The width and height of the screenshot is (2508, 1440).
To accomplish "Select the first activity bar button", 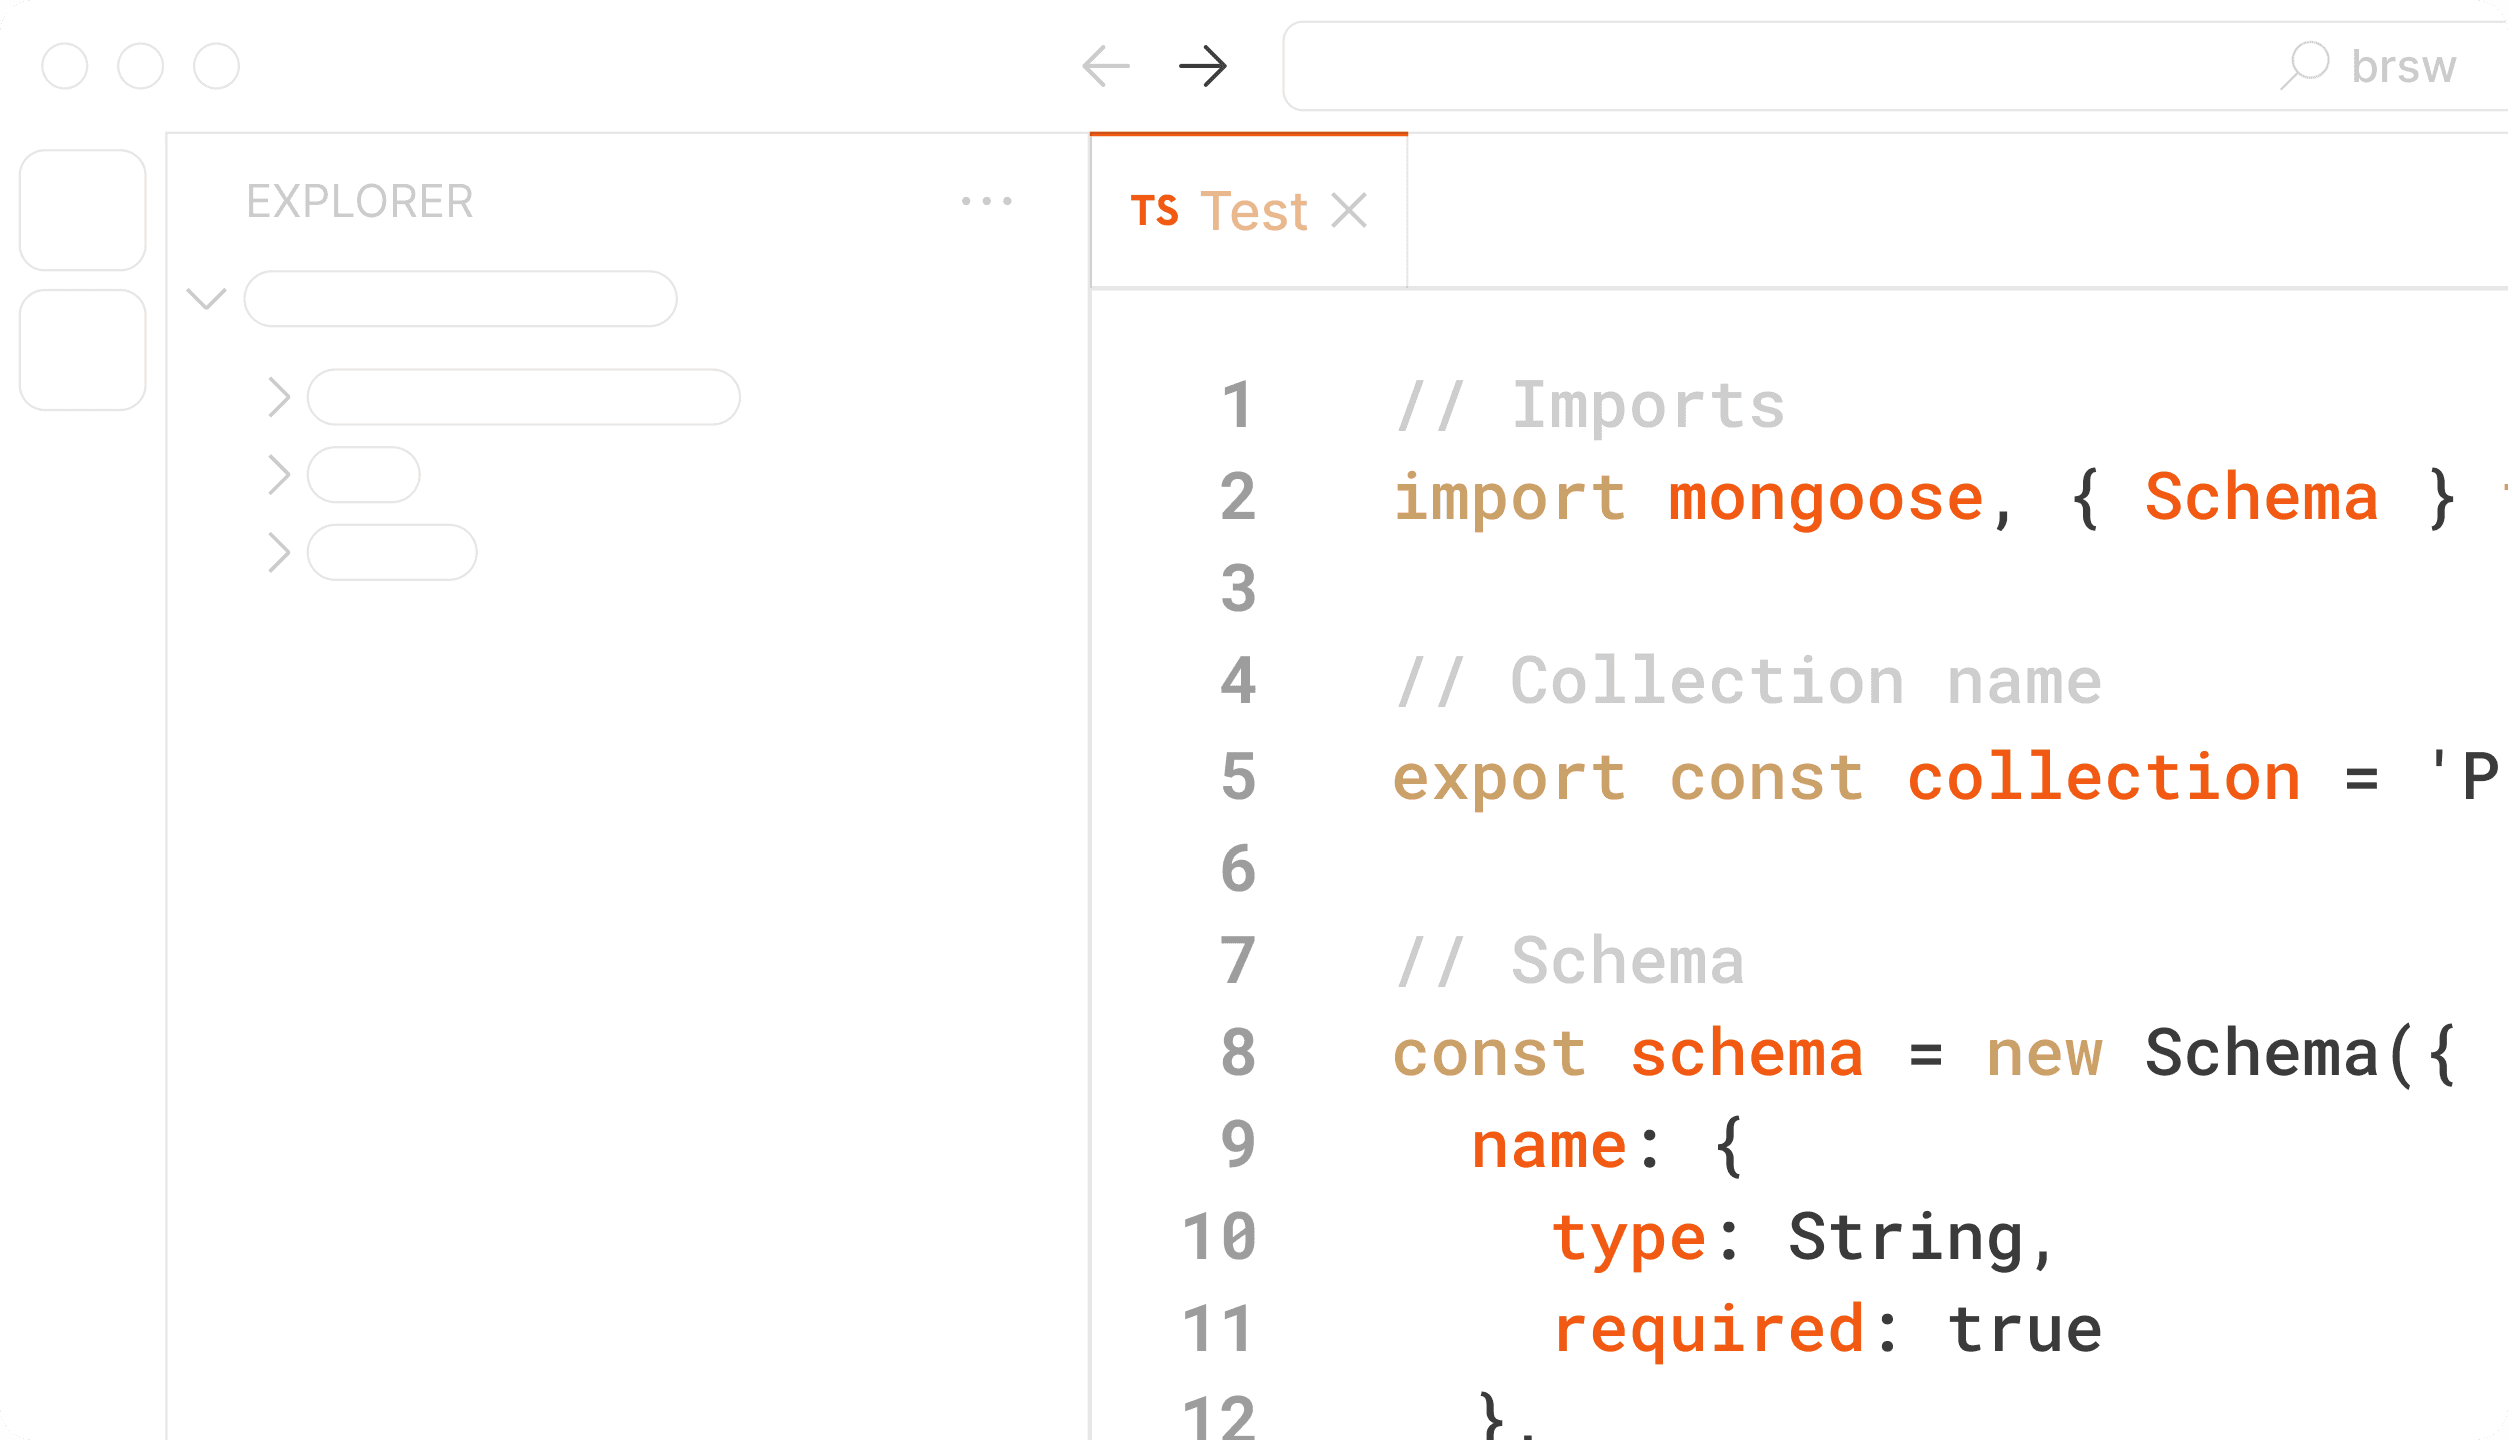I will (x=83, y=210).
